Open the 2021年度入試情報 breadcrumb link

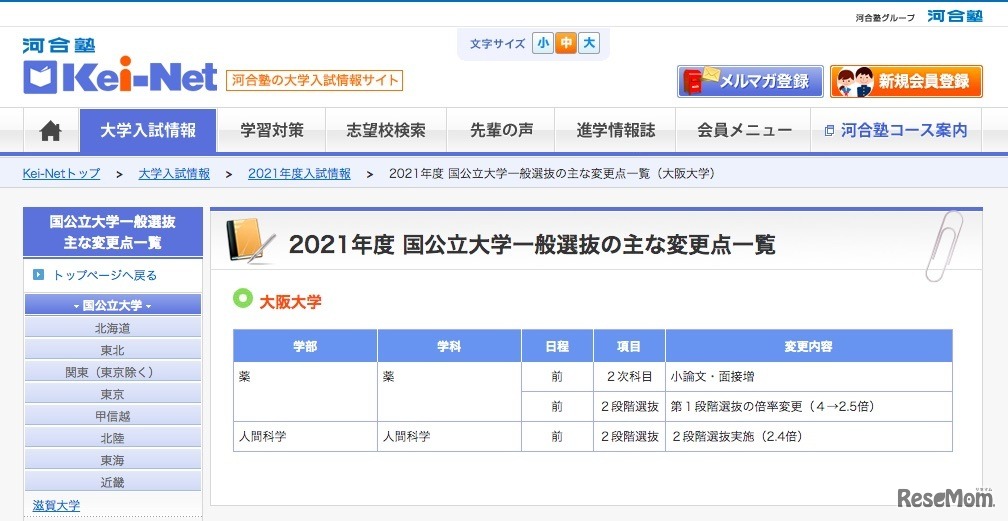tap(300, 174)
